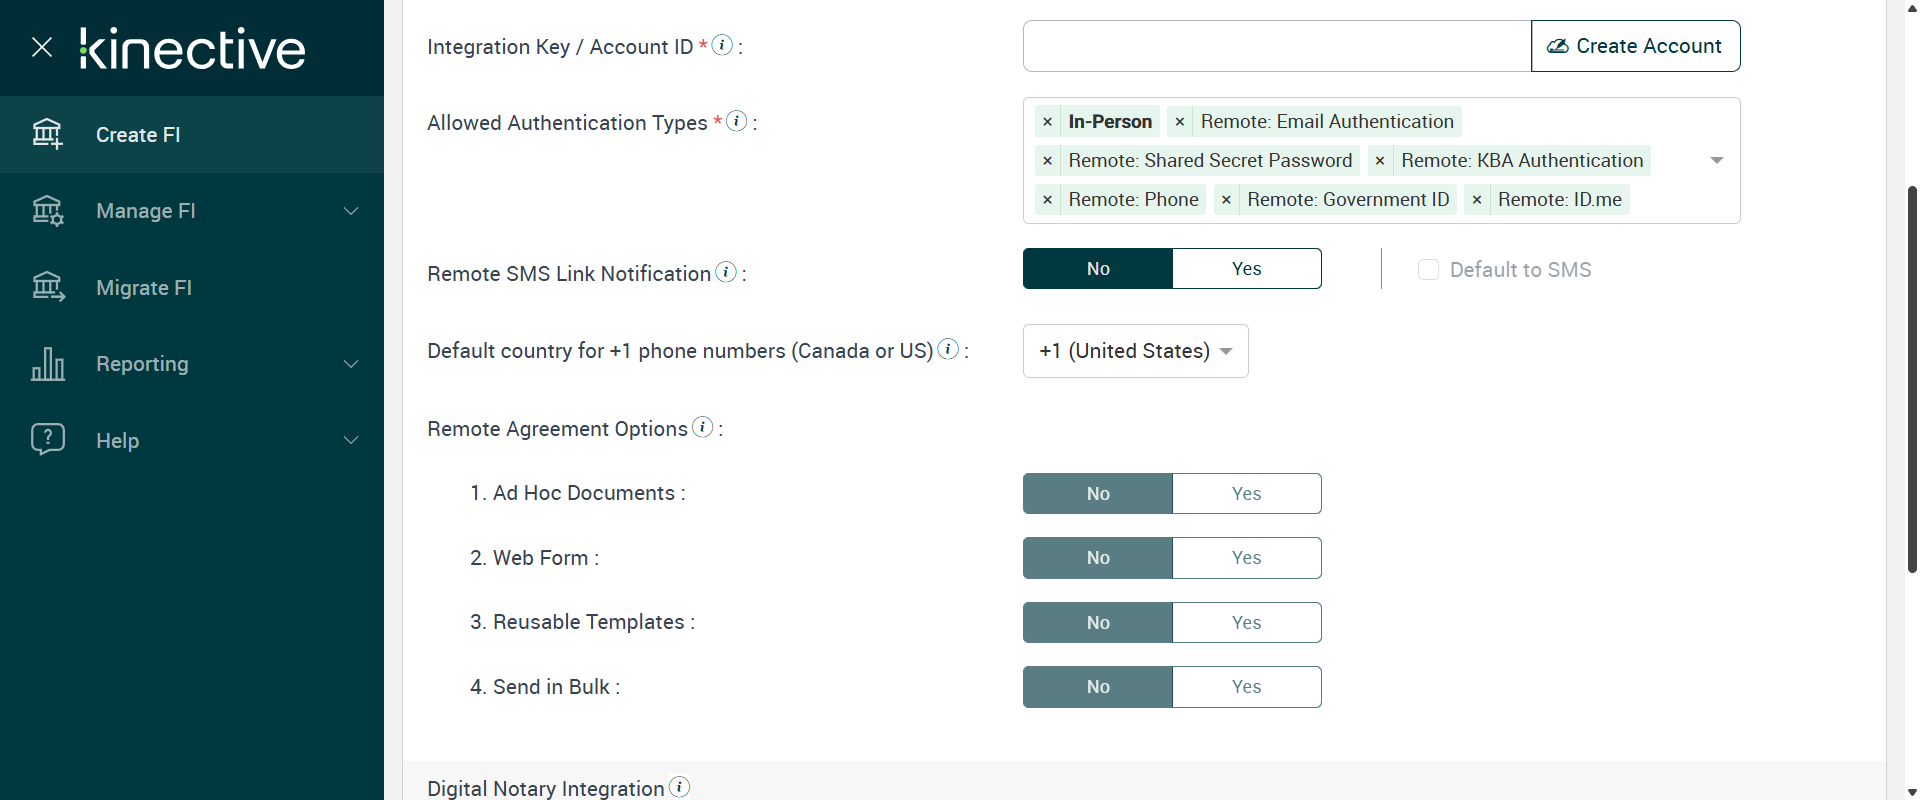1920x800 pixels.
Task: Click the Migrate FI bank icon
Action: click(x=47, y=287)
